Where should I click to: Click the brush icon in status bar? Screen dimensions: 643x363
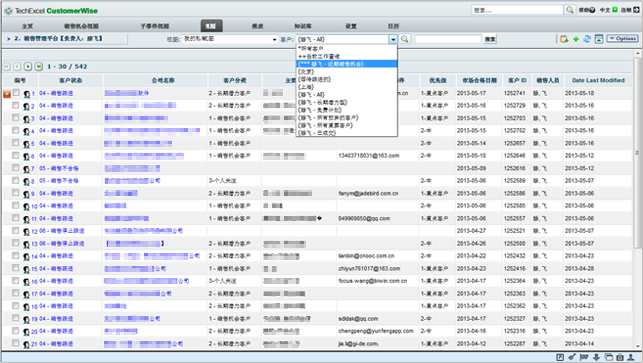[572, 357]
